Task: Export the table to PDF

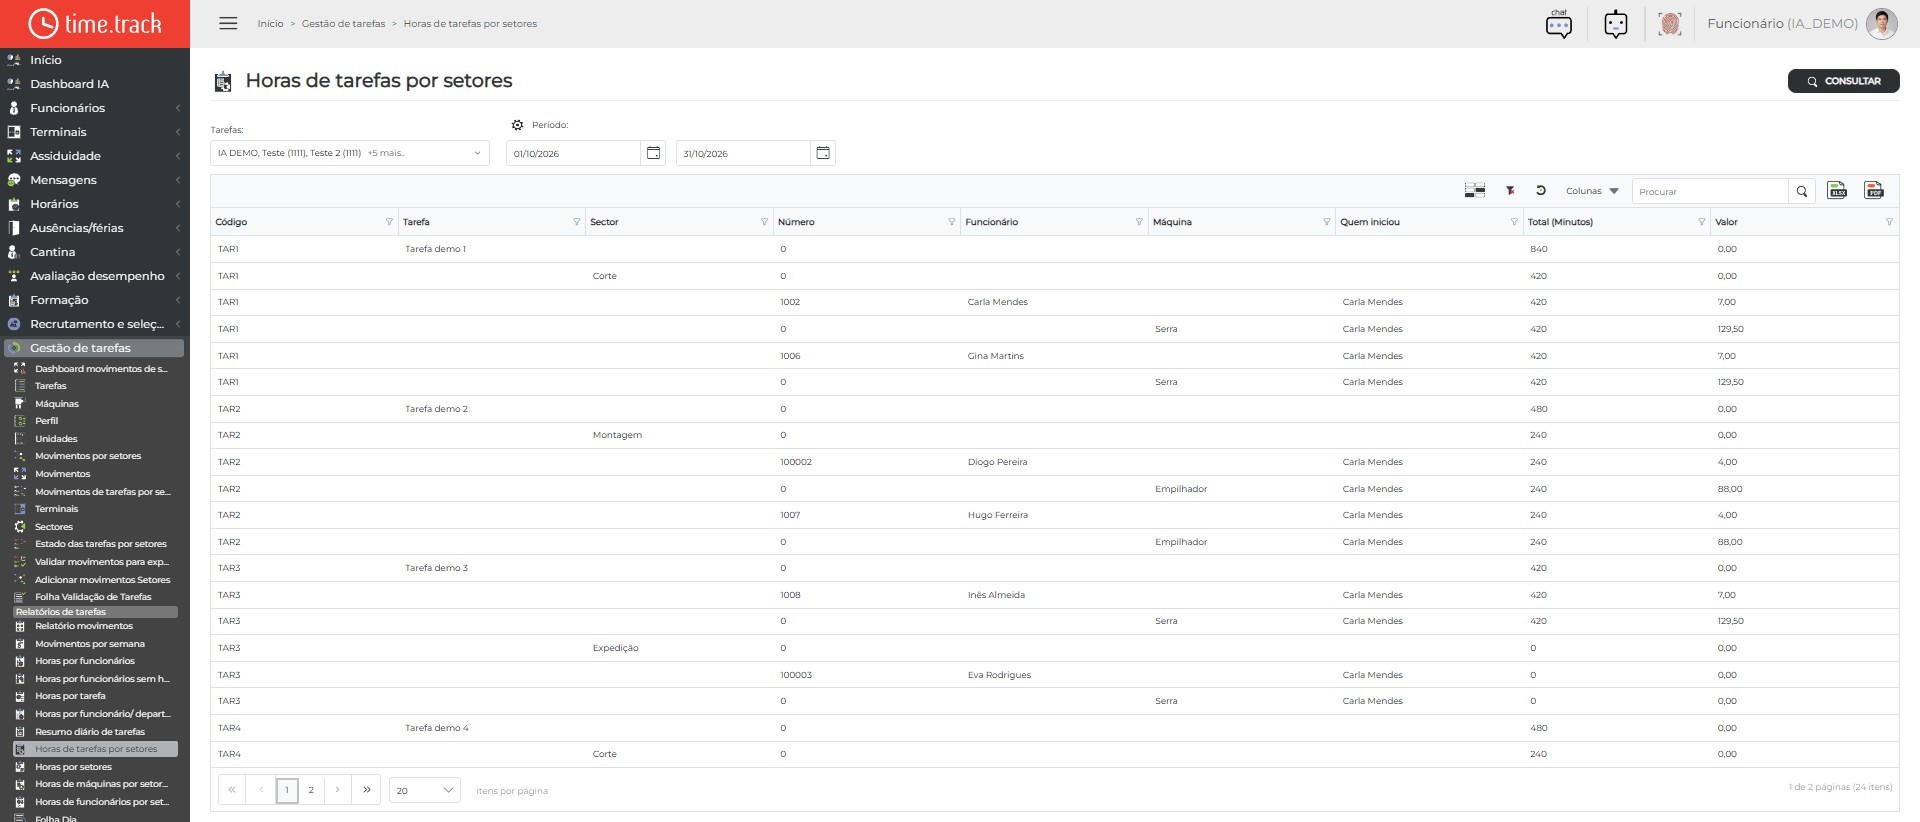Action: click(x=1874, y=191)
